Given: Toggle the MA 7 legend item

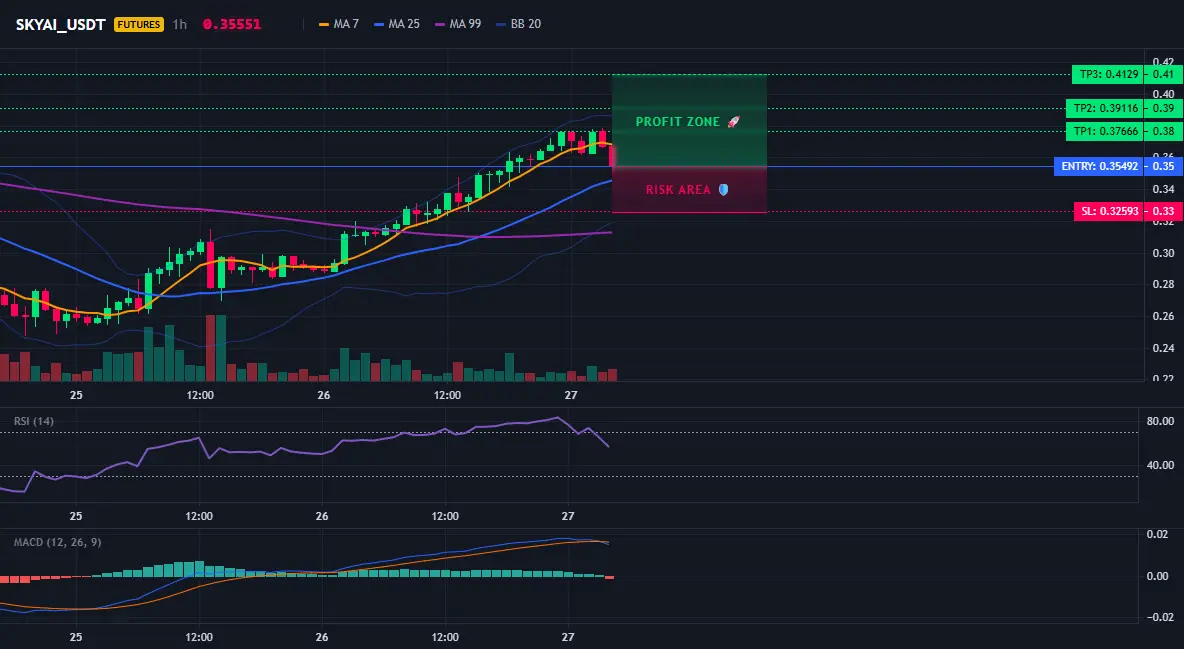Looking at the screenshot, I should [x=339, y=24].
